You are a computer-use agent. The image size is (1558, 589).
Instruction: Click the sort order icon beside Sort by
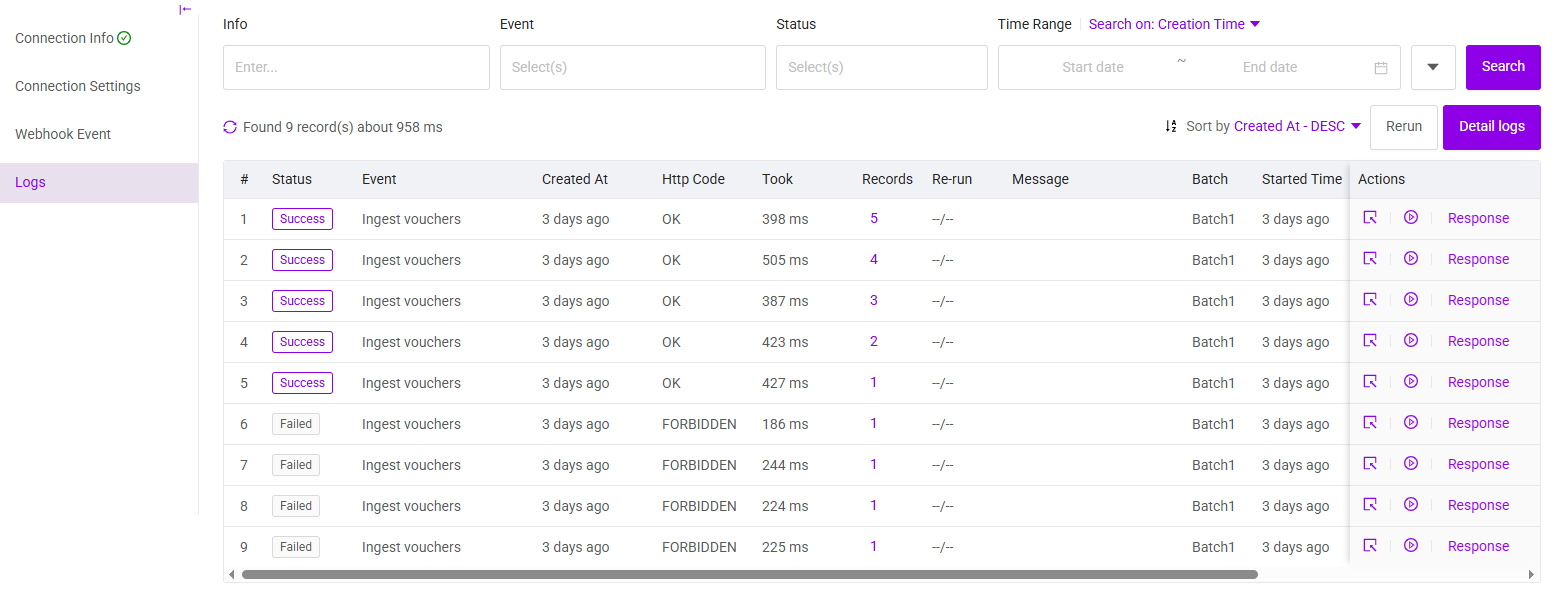coord(1171,127)
